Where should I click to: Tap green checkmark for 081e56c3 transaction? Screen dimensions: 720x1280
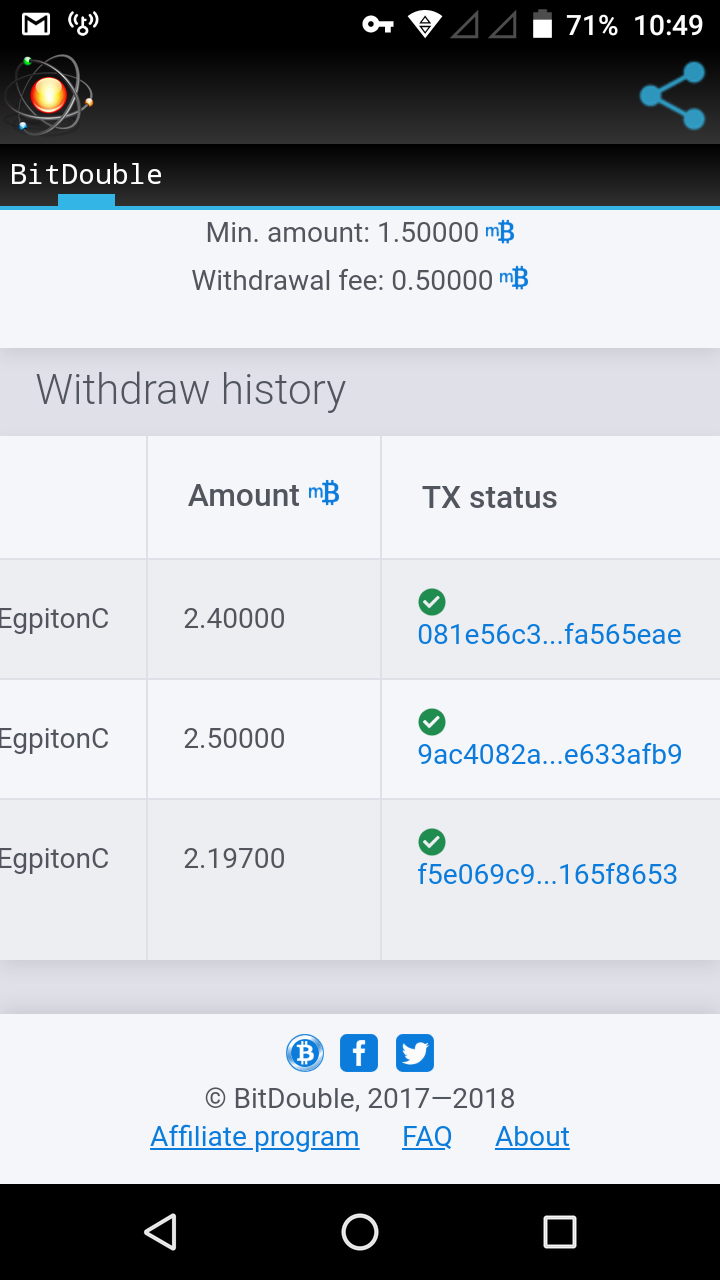coord(432,602)
